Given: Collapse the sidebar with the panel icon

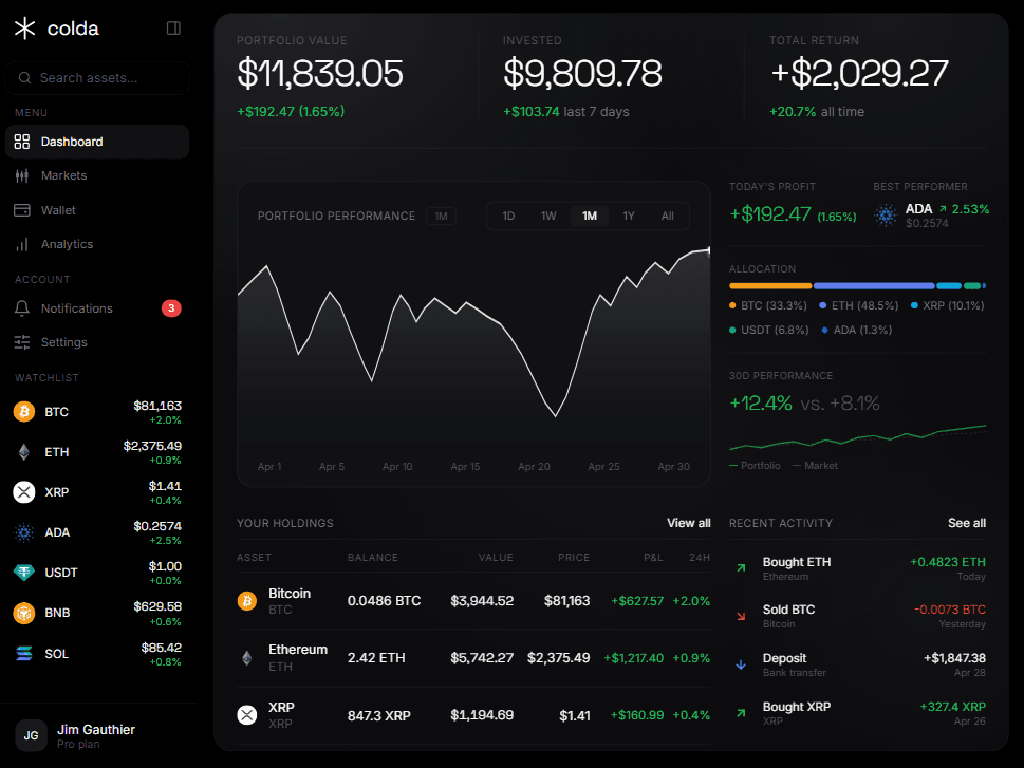Looking at the screenshot, I should coord(174,28).
